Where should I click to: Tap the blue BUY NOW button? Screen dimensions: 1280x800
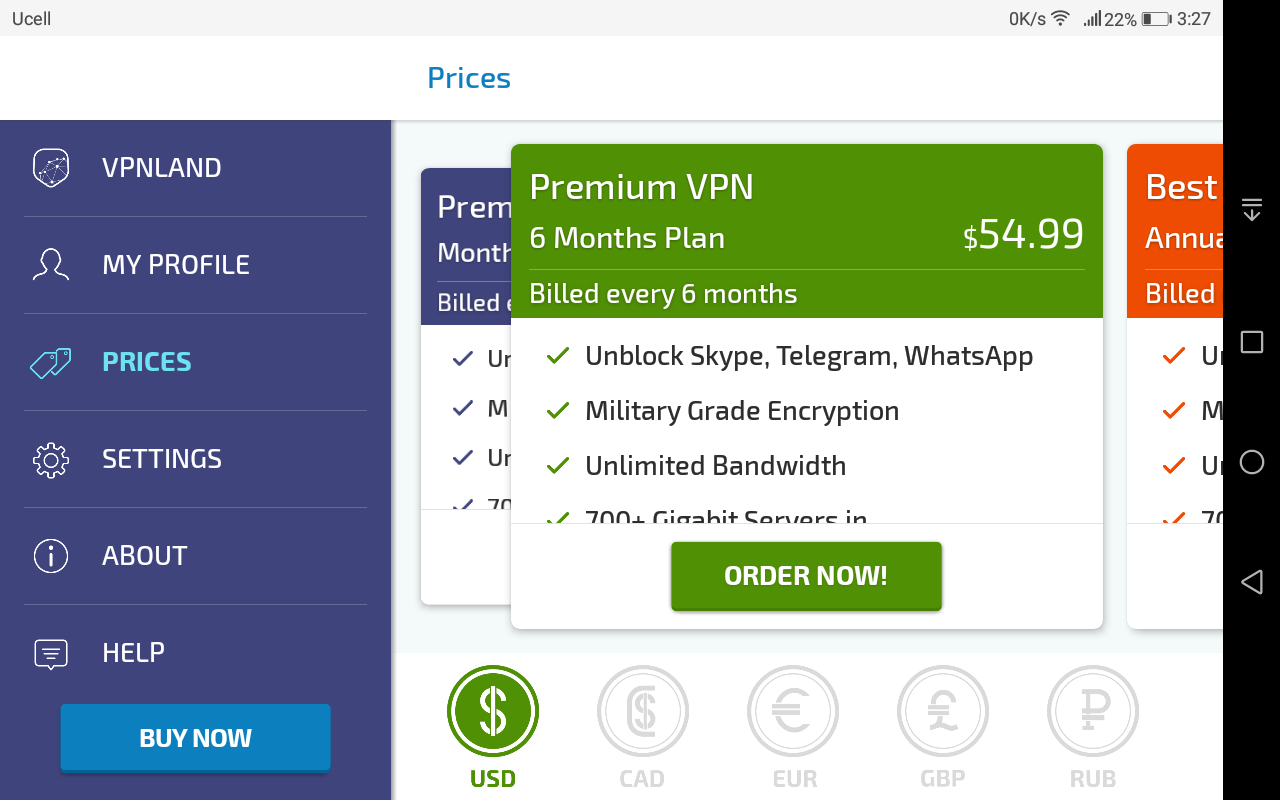click(196, 738)
